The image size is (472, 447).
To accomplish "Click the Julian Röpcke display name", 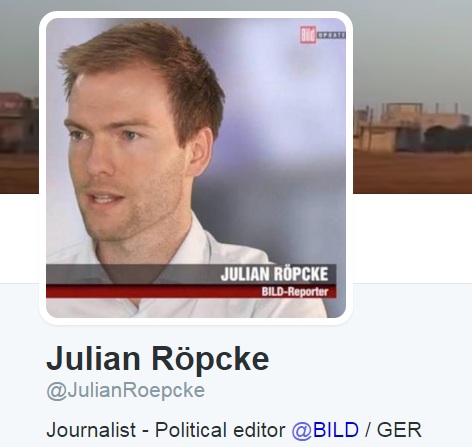I will coord(158,359).
